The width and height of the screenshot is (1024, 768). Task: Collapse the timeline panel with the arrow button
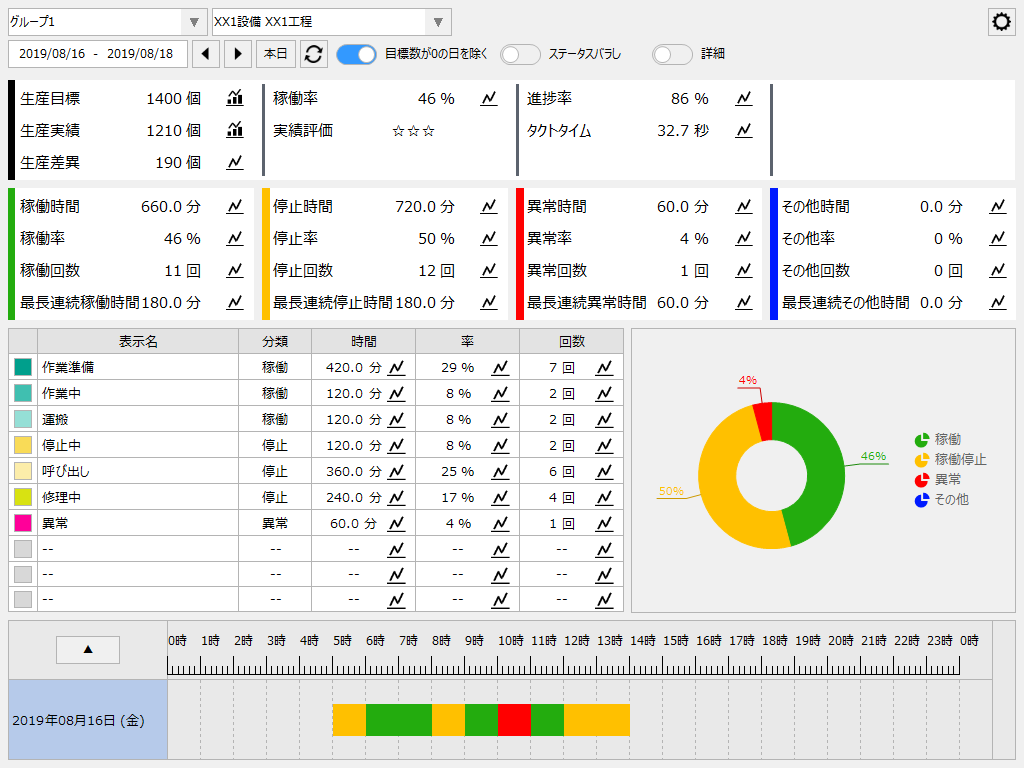[87, 649]
